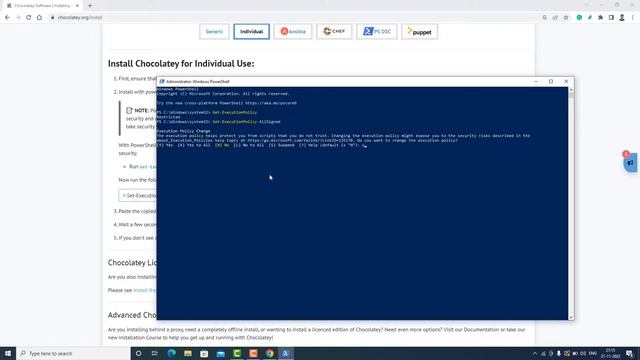Bookmark this page with the star icon
The width and height of the screenshot is (640, 360).
pyautogui.click(x=566, y=18)
